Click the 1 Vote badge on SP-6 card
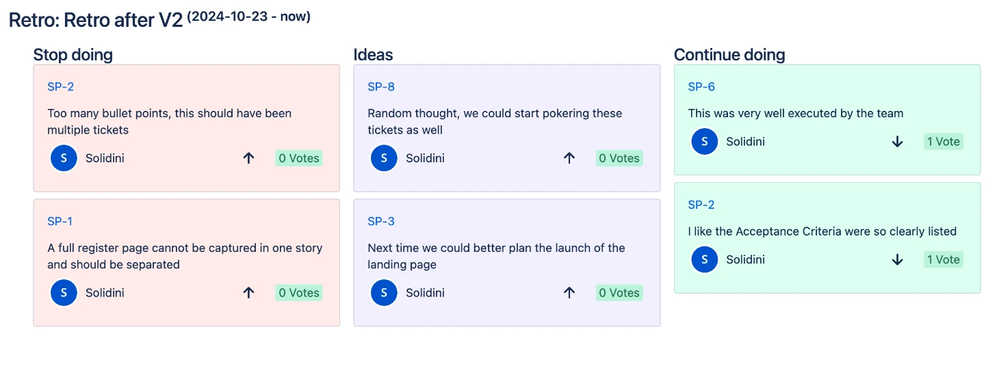The width and height of the screenshot is (999, 380). pos(944,142)
